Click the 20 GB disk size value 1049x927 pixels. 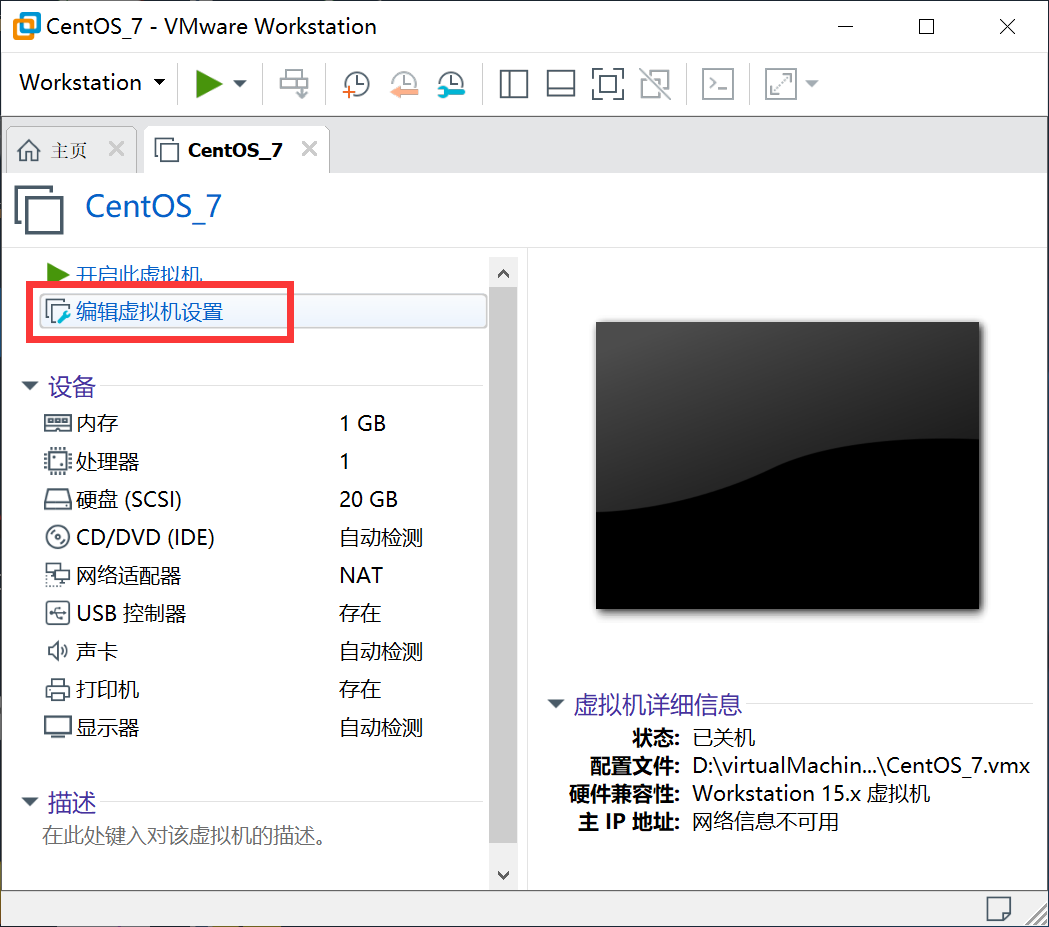click(x=369, y=500)
